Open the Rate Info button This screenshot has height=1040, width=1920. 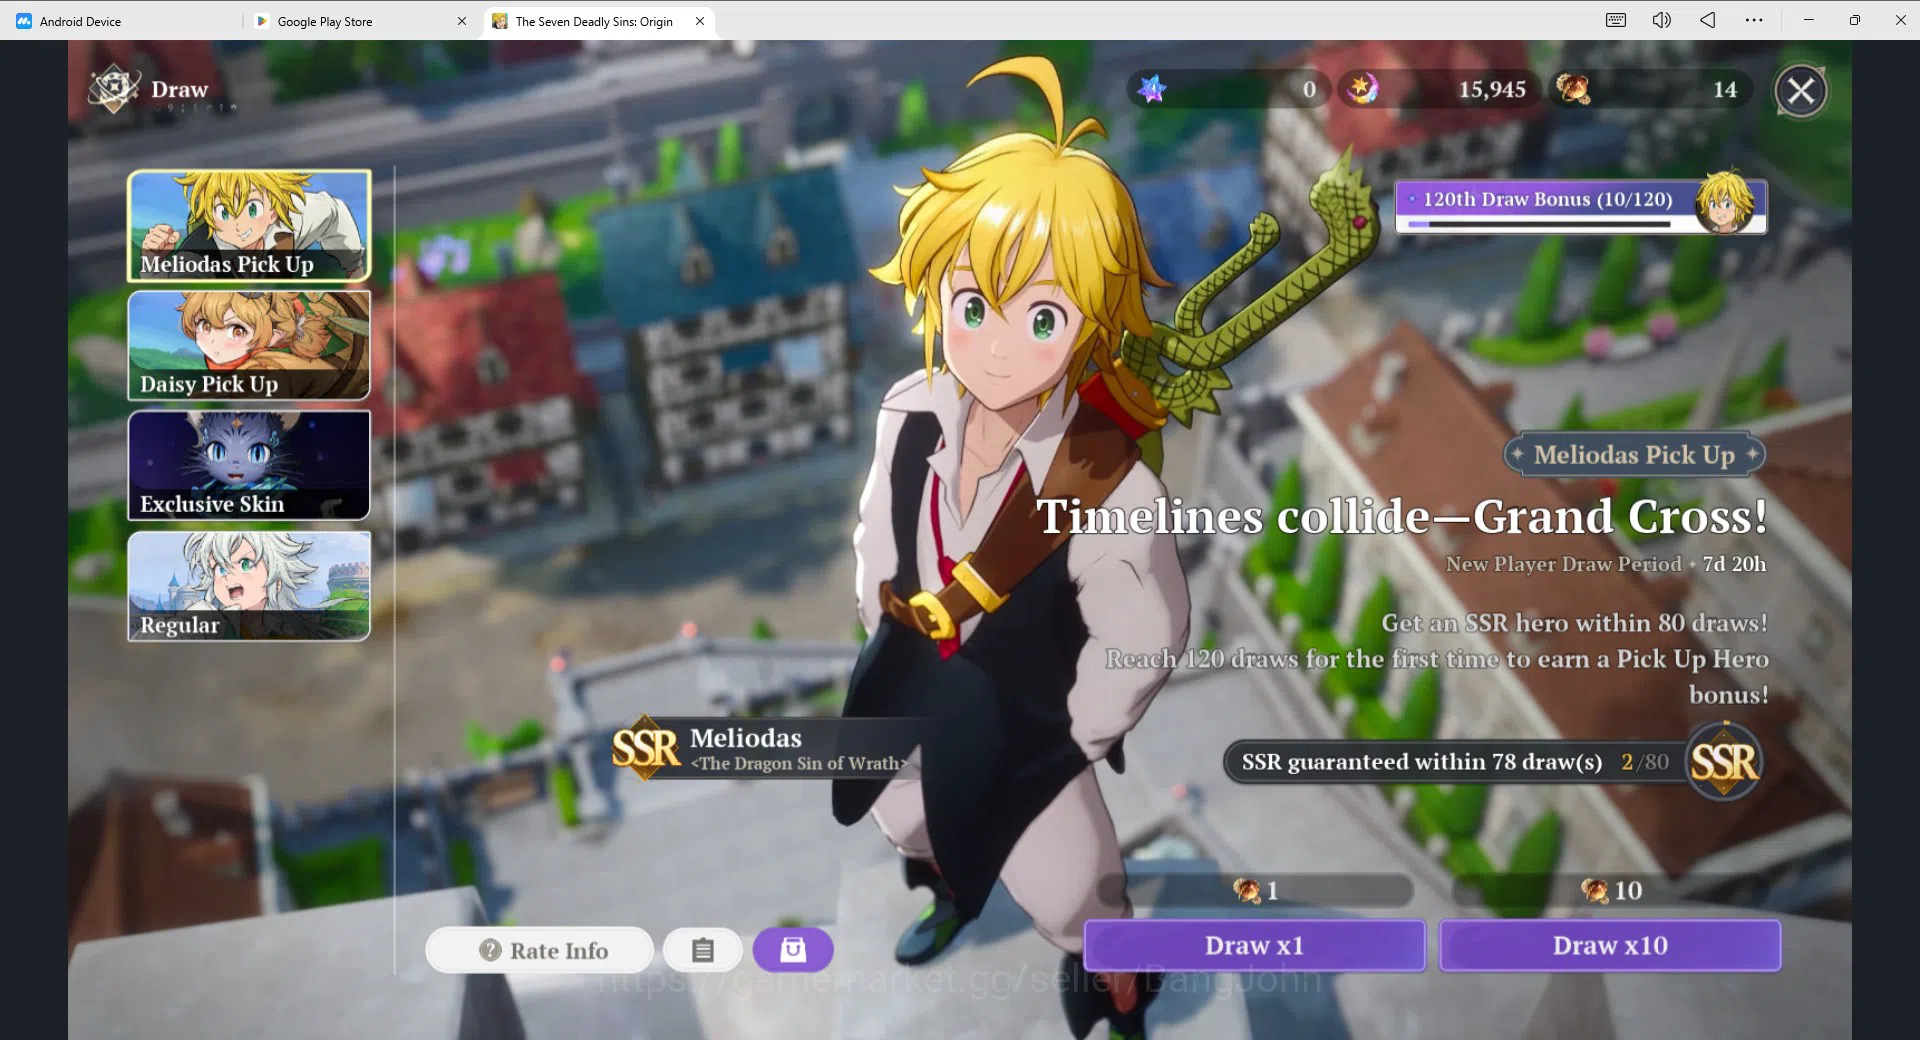(540, 950)
